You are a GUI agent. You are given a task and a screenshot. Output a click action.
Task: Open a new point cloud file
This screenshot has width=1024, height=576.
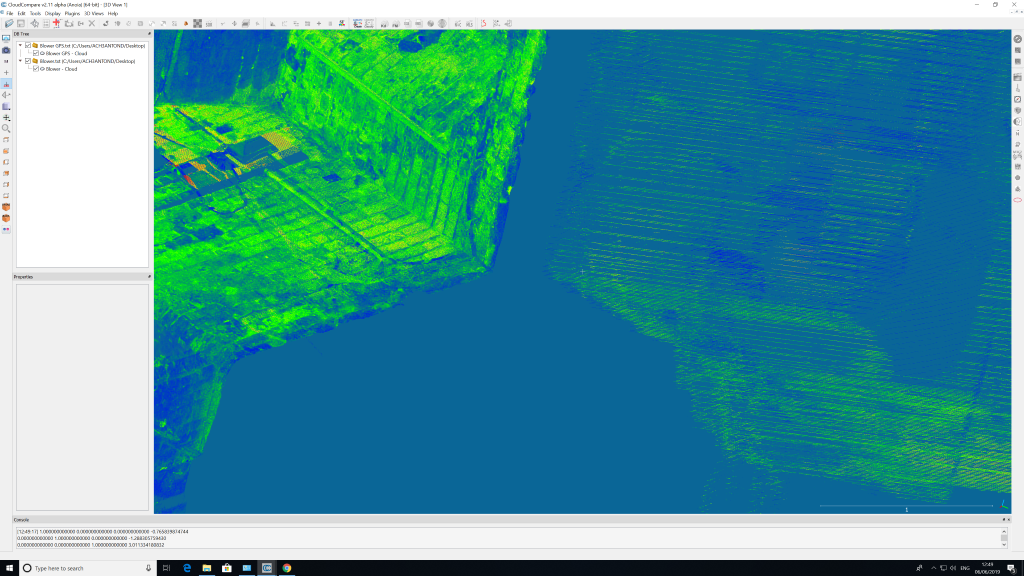(10, 21)
